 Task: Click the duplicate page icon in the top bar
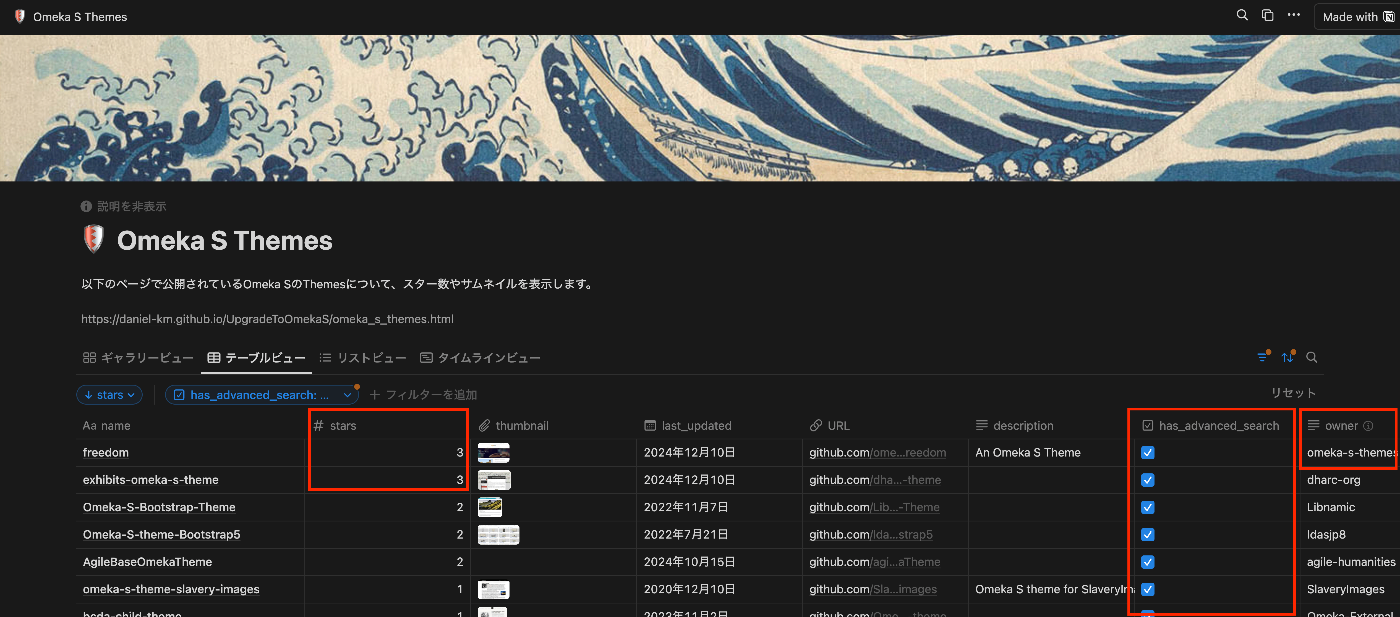tap(1266, 15)
